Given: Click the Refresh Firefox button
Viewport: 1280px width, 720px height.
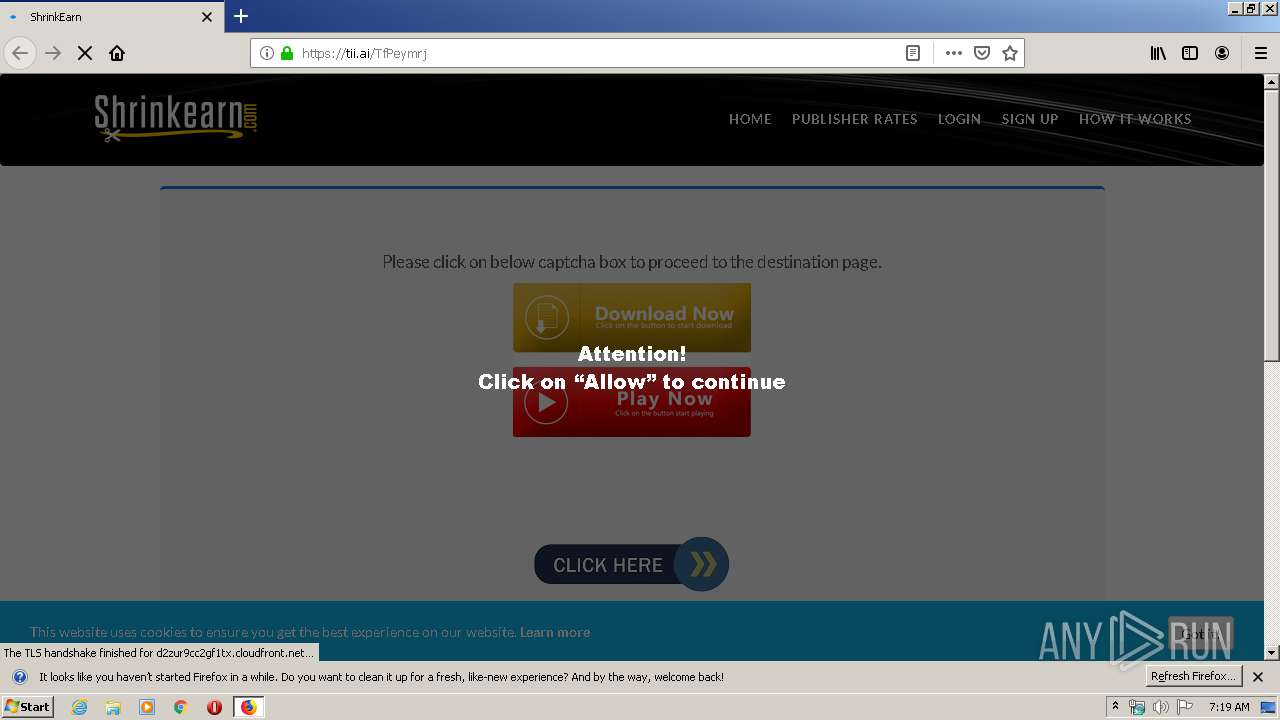Looking at the screenshot, I should pyautogui.click(x=1195, y=676).
